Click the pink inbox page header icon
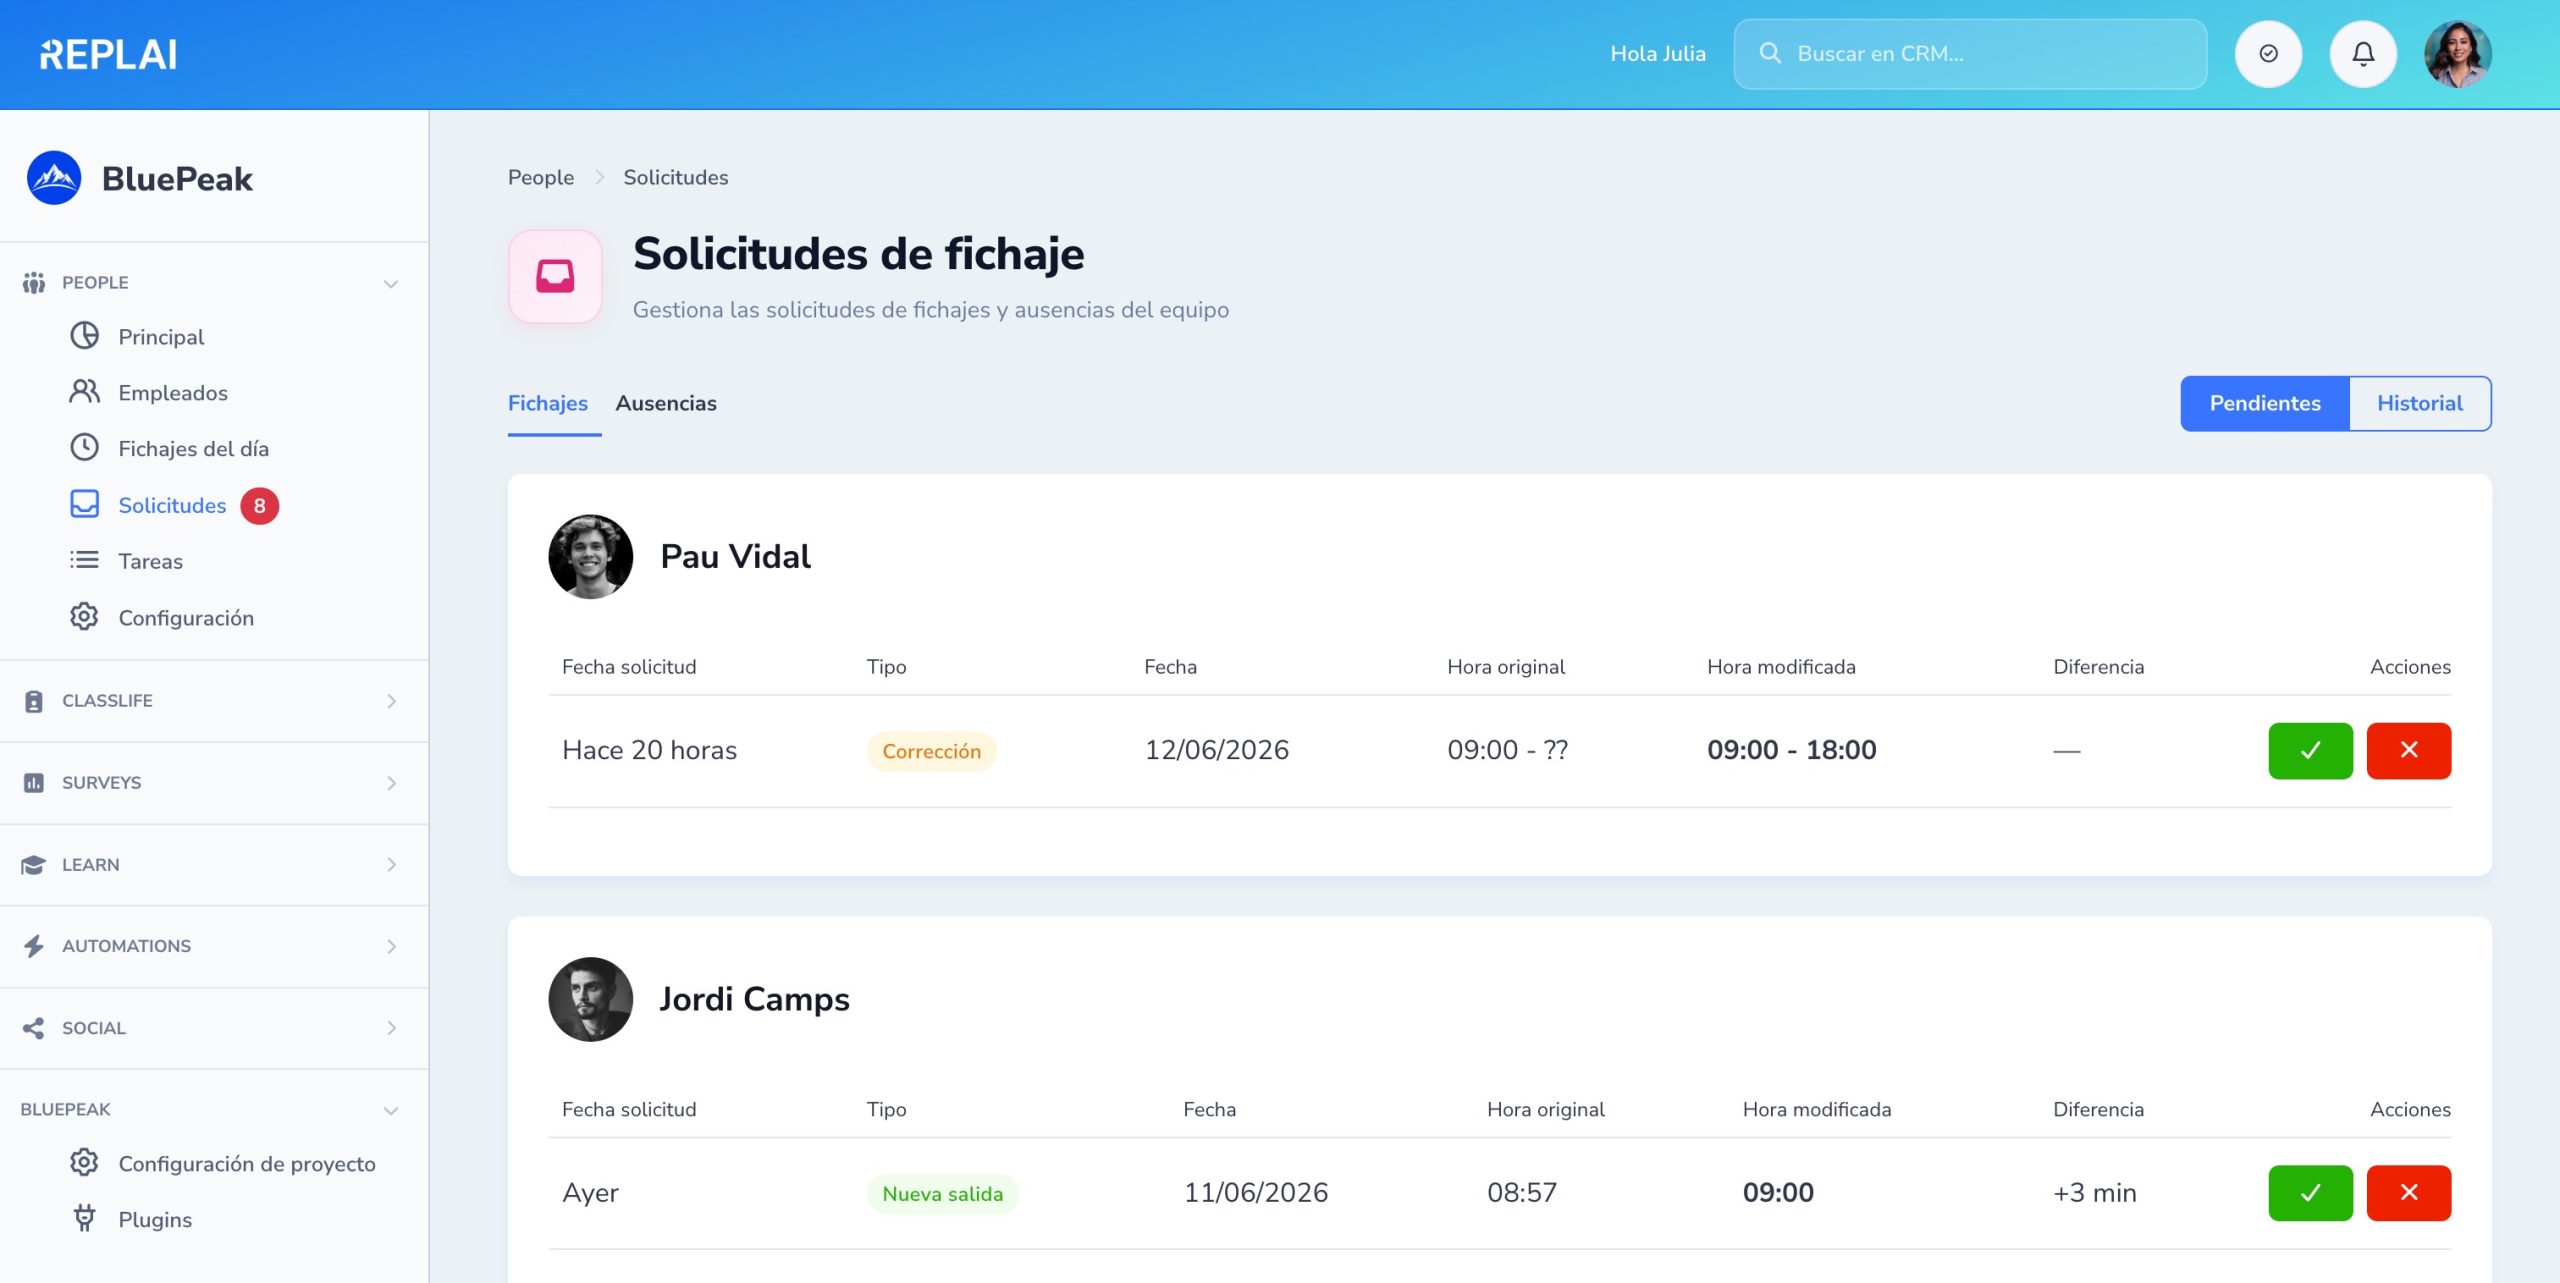This screenshot has height=1283, width=2560. click(x=555, y=277)
